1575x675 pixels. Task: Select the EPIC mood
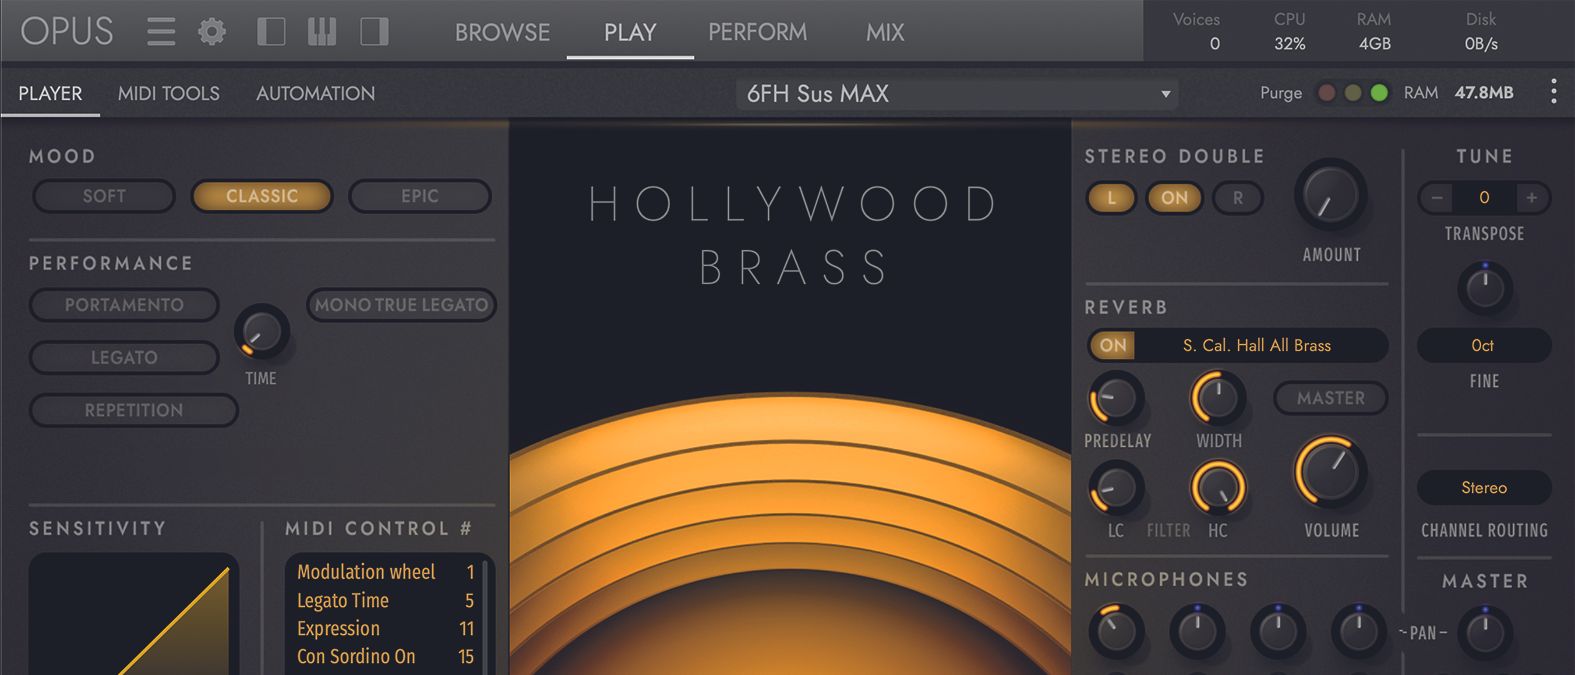420,196
